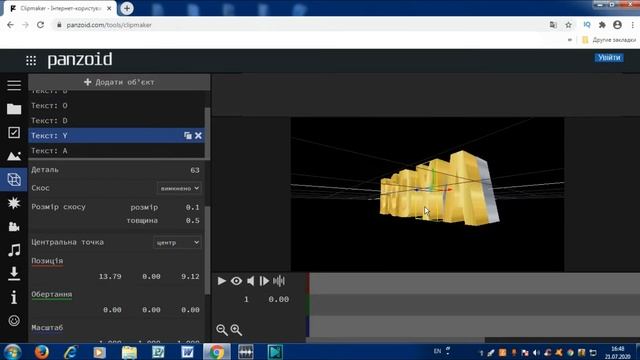The height and width of the screenshot is (360, 640).
Task: Click the smiley face icon in sidebar
Action: tap(14, 320)
